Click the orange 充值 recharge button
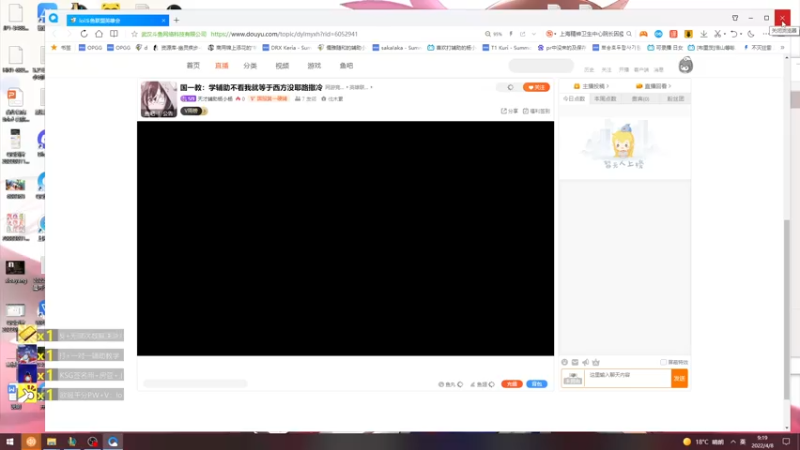 tap(512, 384)
